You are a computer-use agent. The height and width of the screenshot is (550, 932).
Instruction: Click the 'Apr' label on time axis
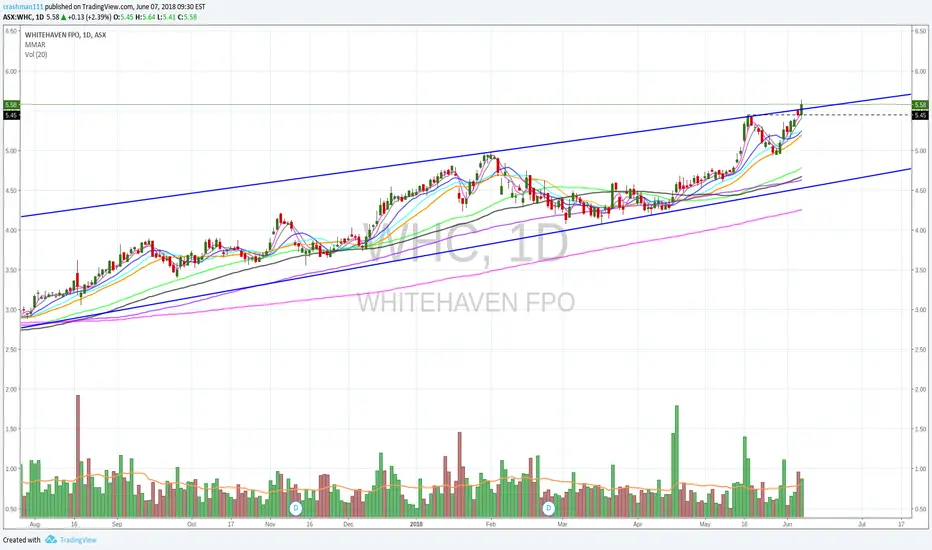tap(638, 524)
